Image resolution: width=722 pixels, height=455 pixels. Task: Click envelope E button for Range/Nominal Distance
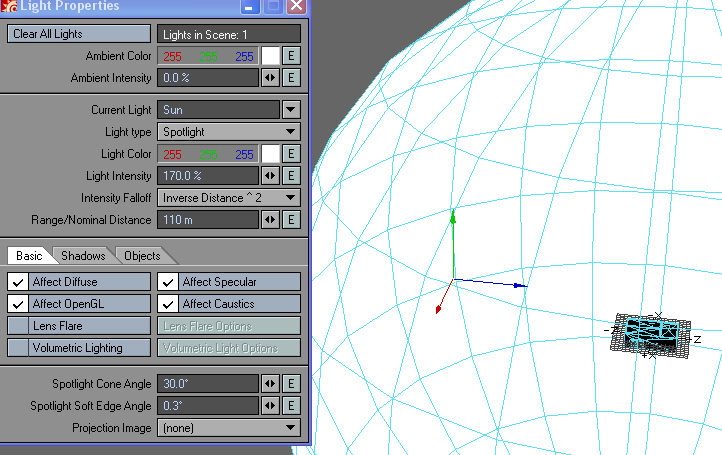tap(291, 220)
